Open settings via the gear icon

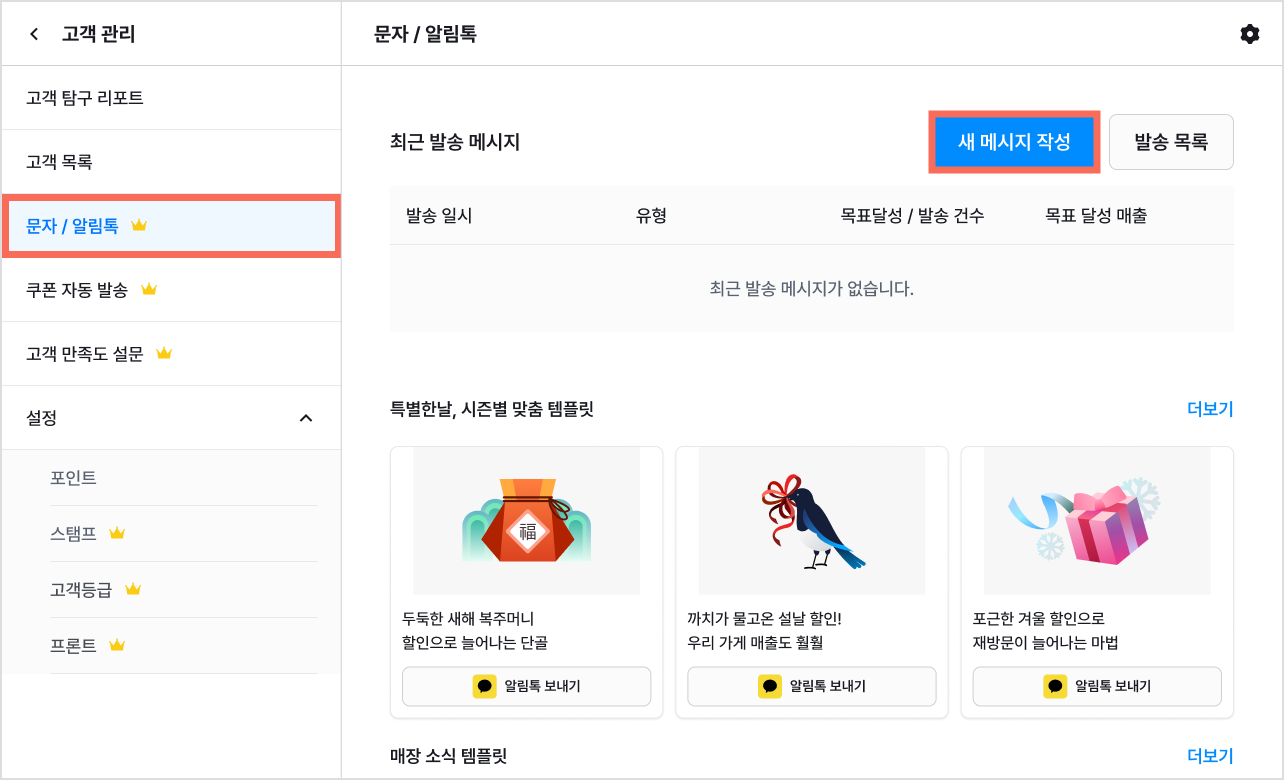click(x=1249, y=34)
